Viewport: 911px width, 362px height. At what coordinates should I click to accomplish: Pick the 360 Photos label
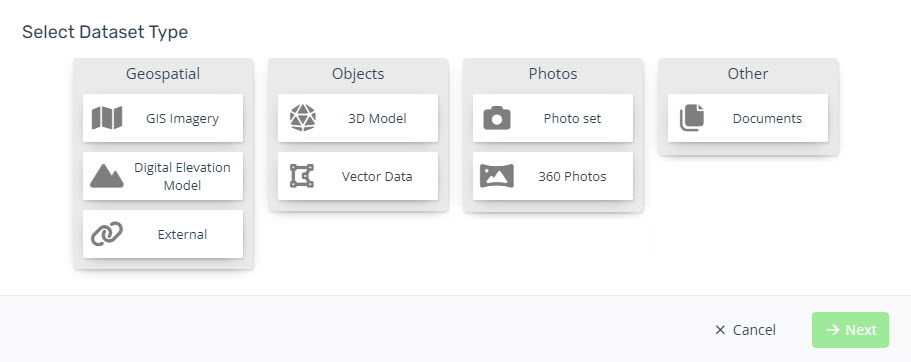[x=572, y=177]
